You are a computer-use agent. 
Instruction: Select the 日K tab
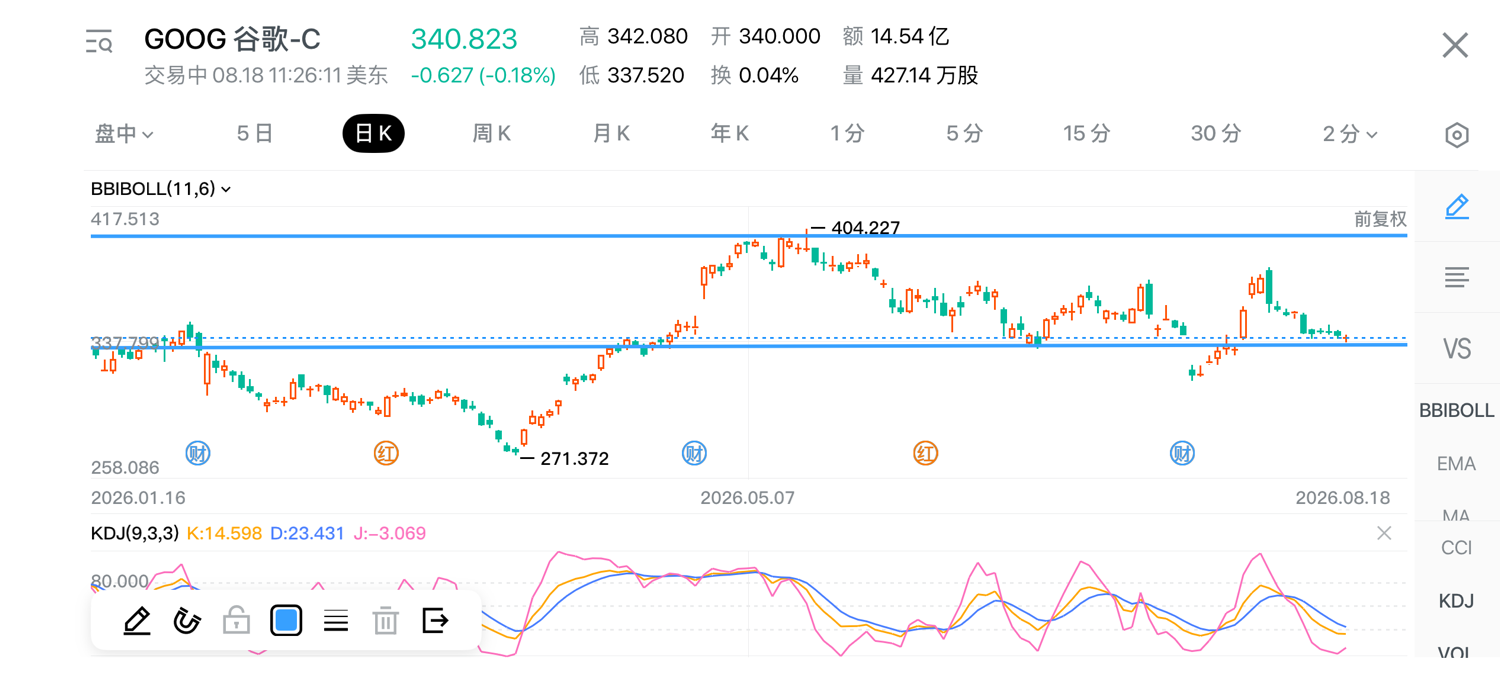tap(373, 134)
